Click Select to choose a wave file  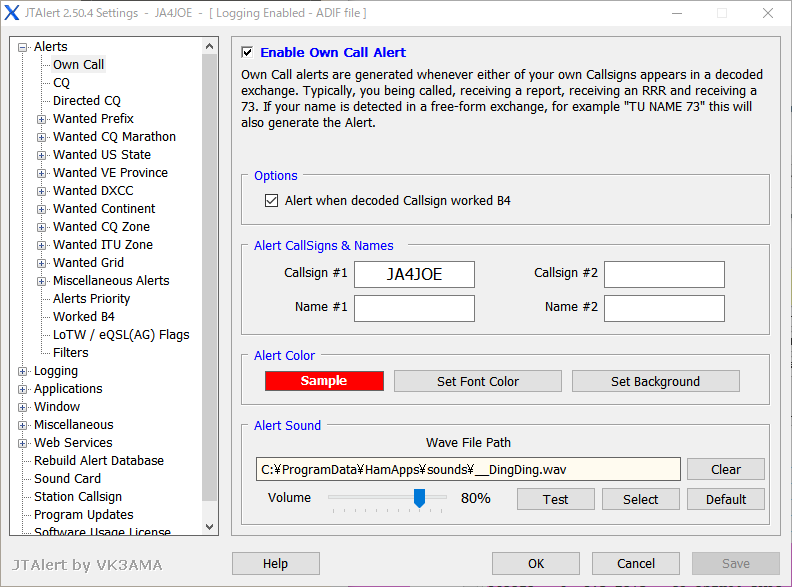[640, 499]
